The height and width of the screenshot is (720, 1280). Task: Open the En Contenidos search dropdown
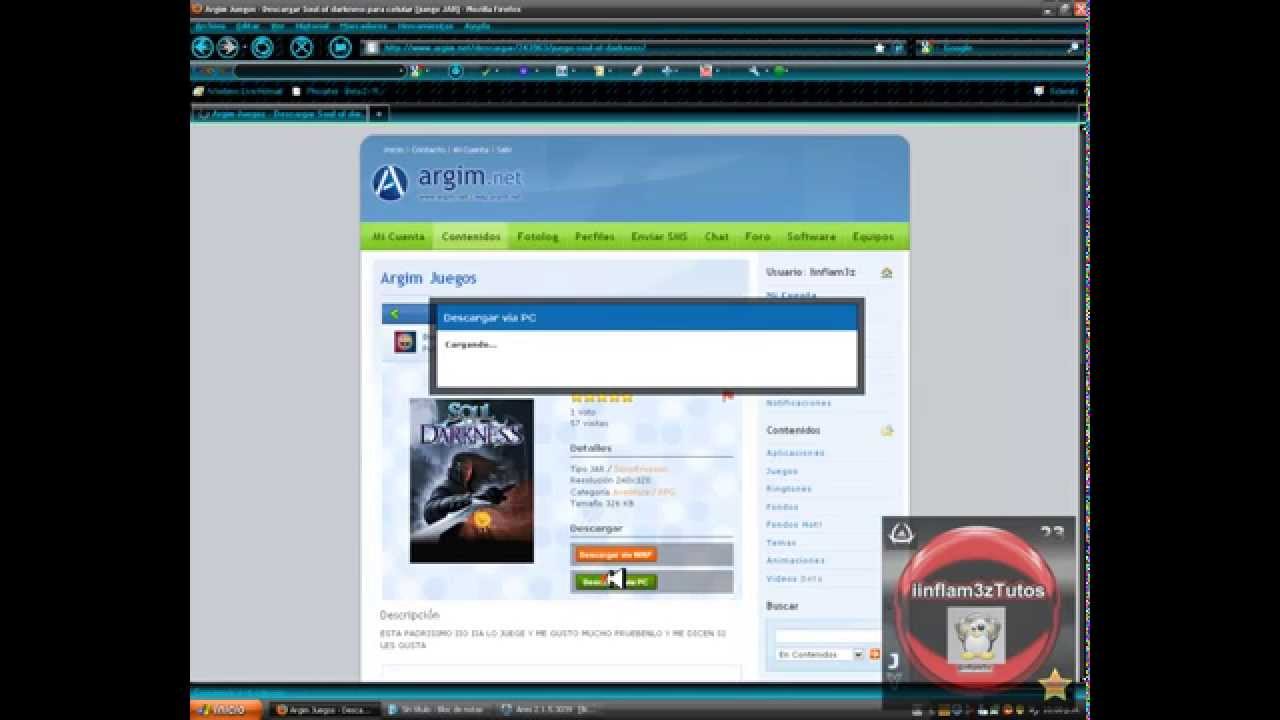(820, 655)
